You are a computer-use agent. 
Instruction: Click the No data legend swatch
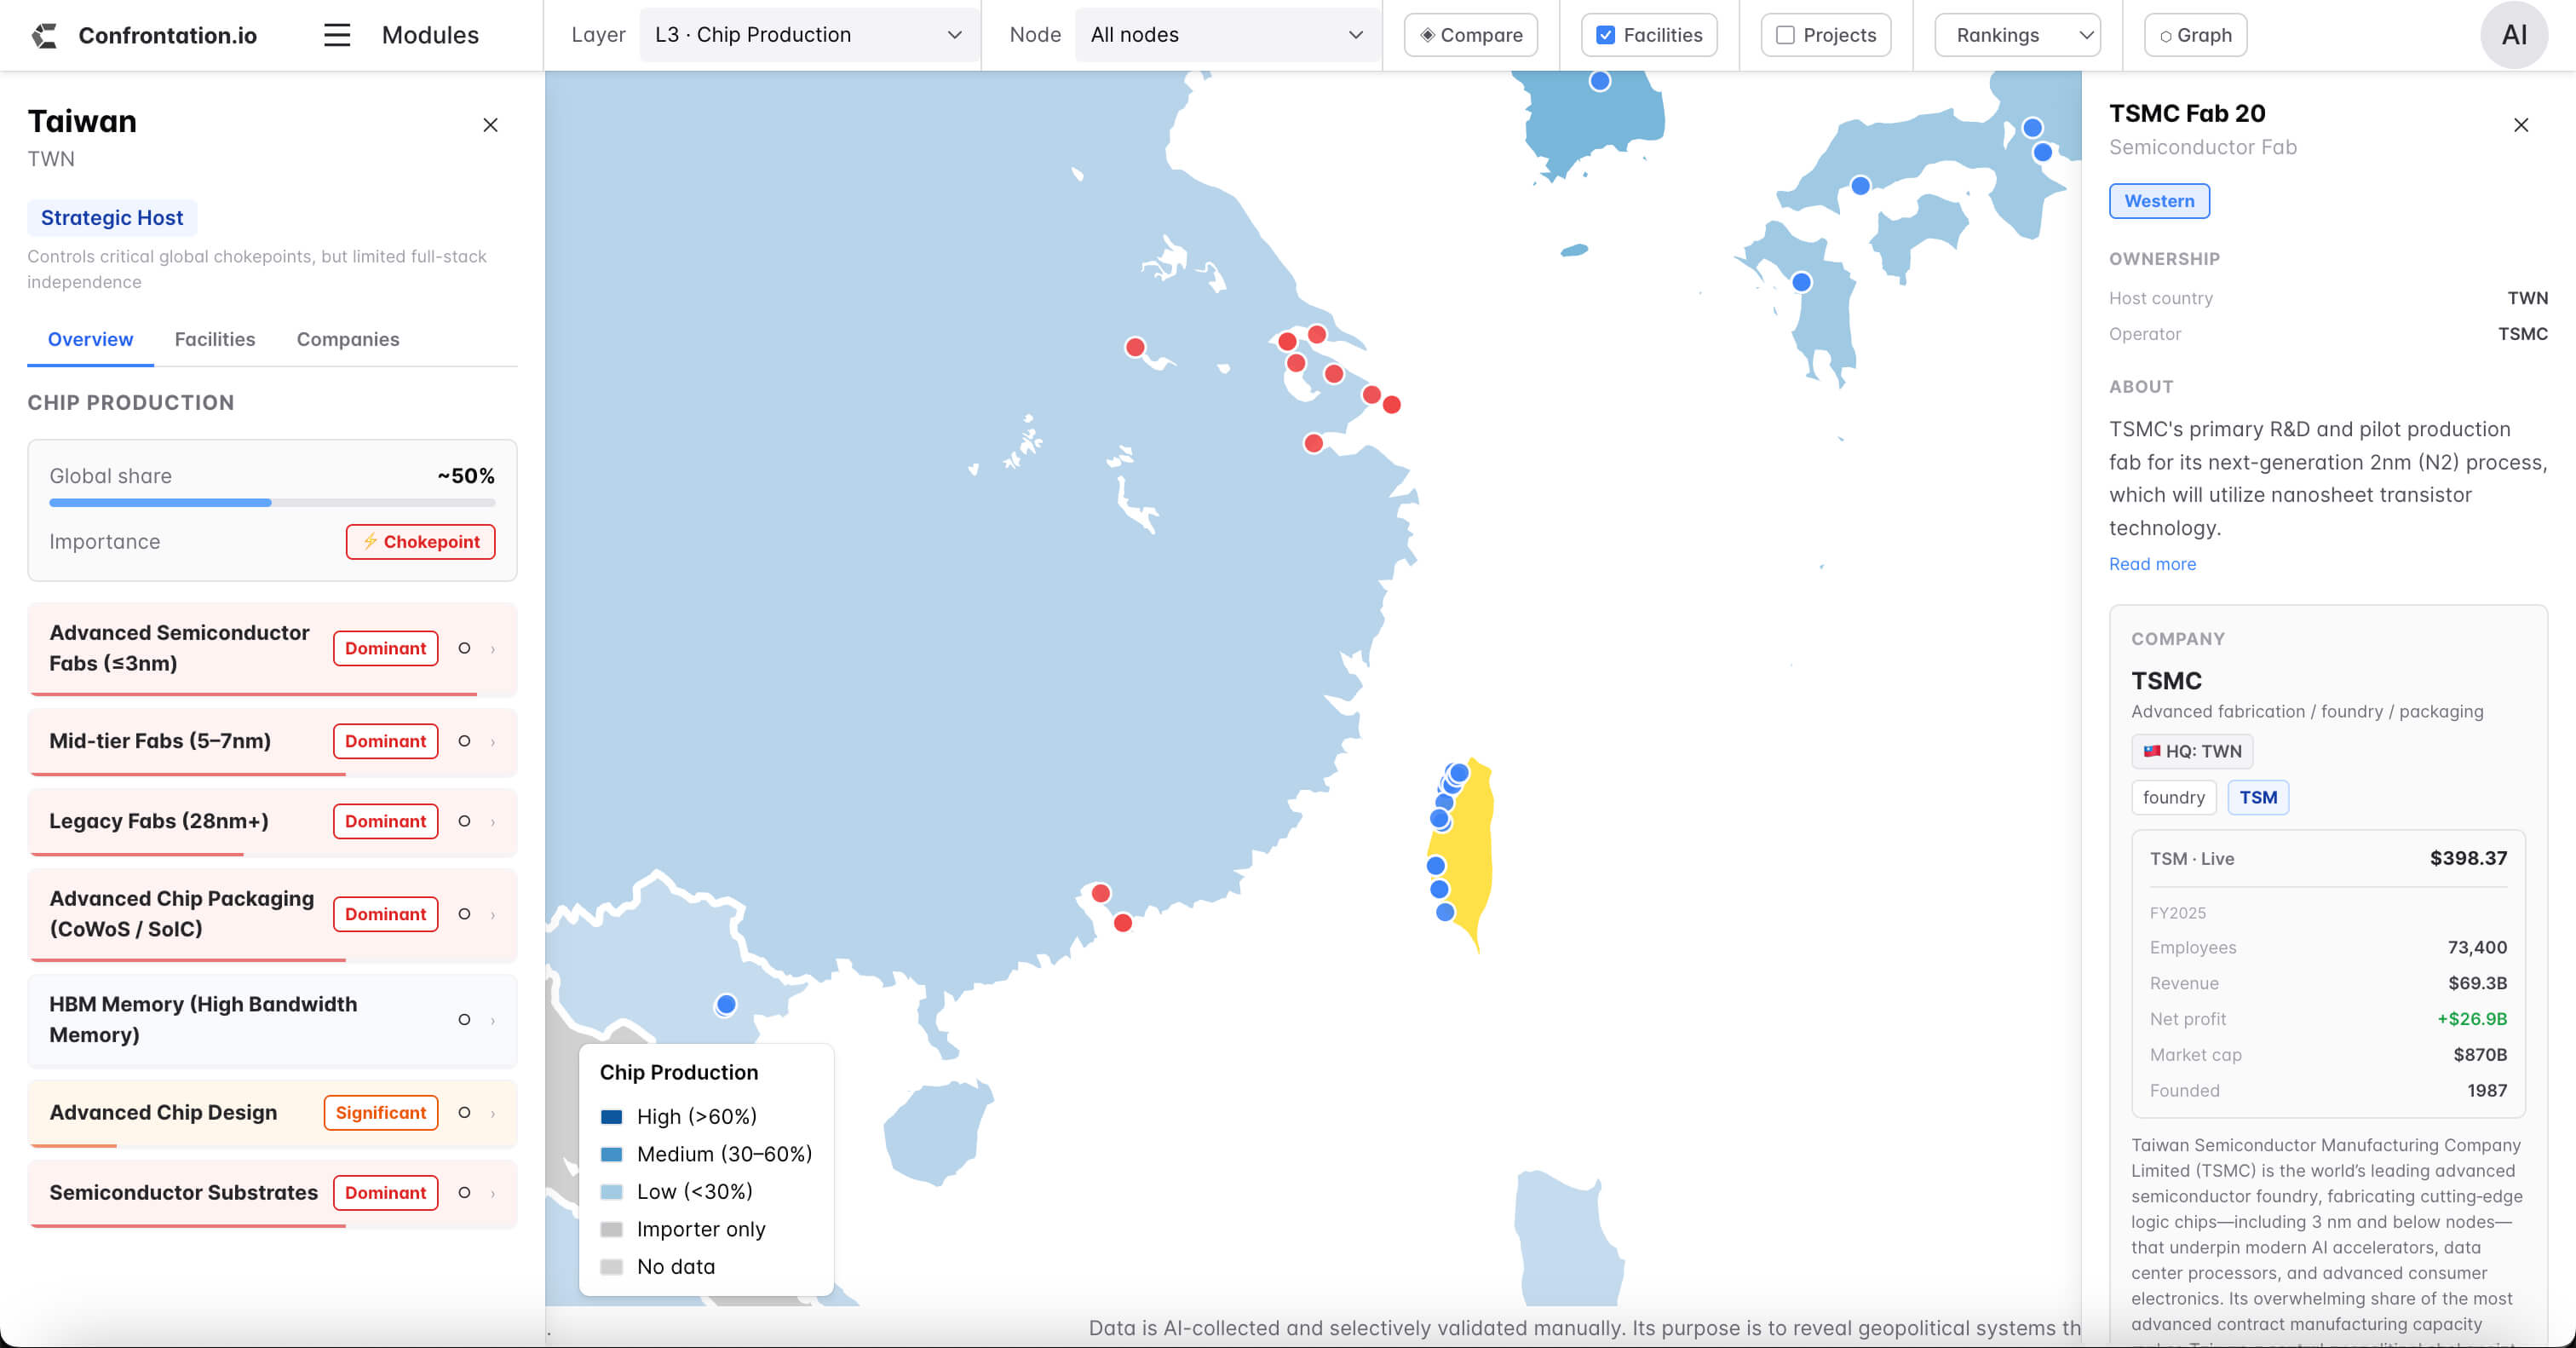tap(611, 1267)
